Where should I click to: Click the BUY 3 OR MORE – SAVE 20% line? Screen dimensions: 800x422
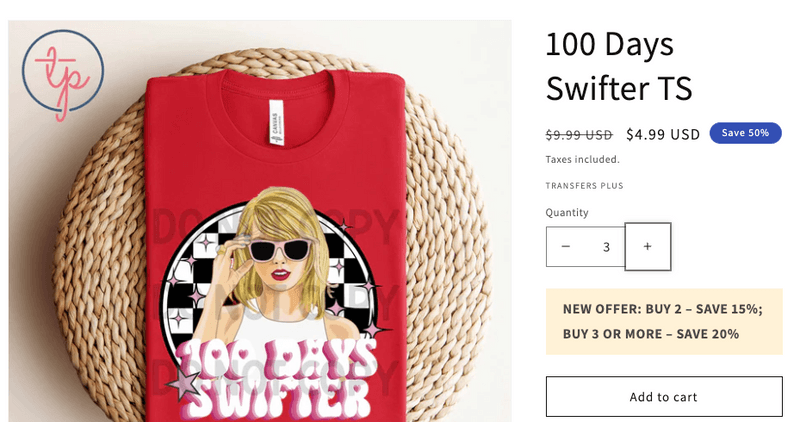click(651, 334)
